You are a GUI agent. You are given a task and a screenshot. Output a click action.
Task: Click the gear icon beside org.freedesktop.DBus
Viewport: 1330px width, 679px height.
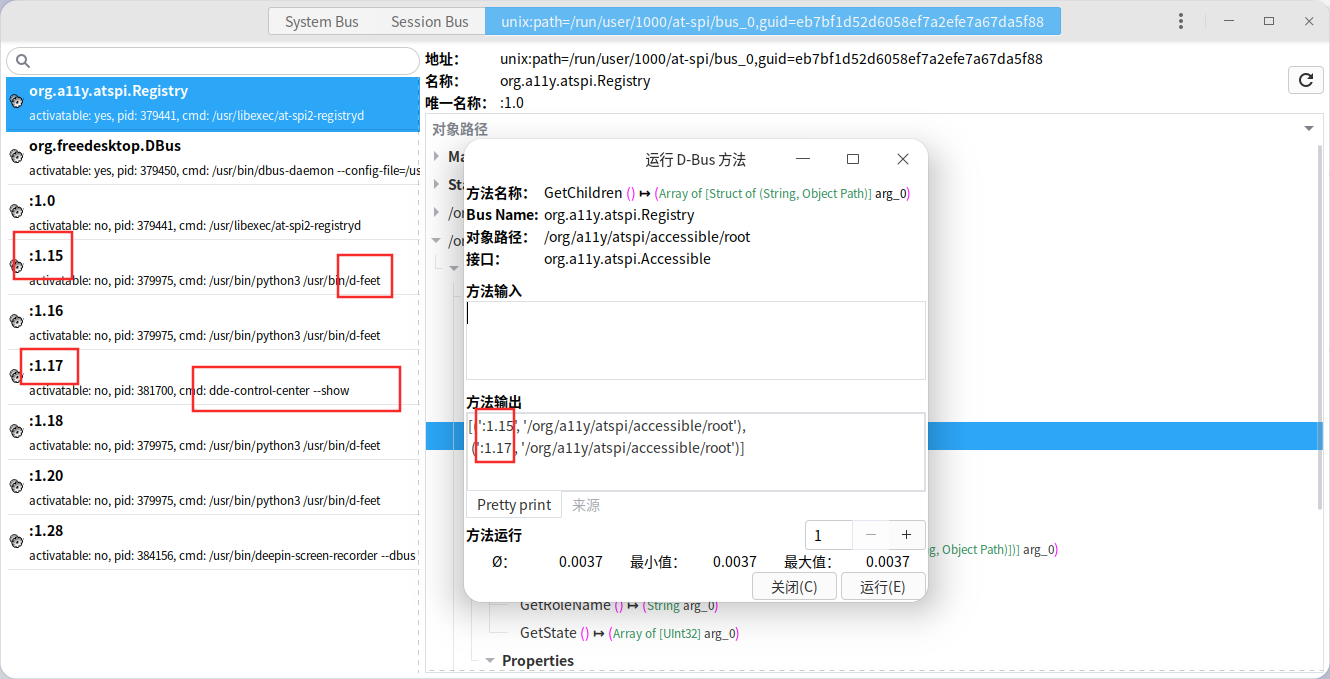click(16, 157)
